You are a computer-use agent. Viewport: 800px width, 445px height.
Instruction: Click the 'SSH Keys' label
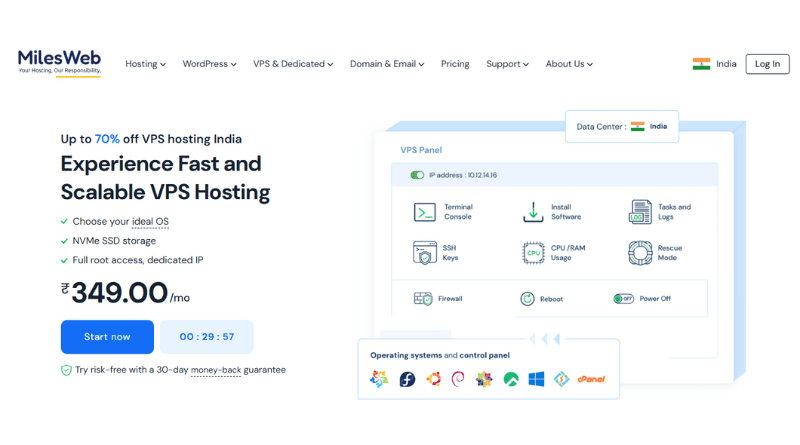coord(450,253)
